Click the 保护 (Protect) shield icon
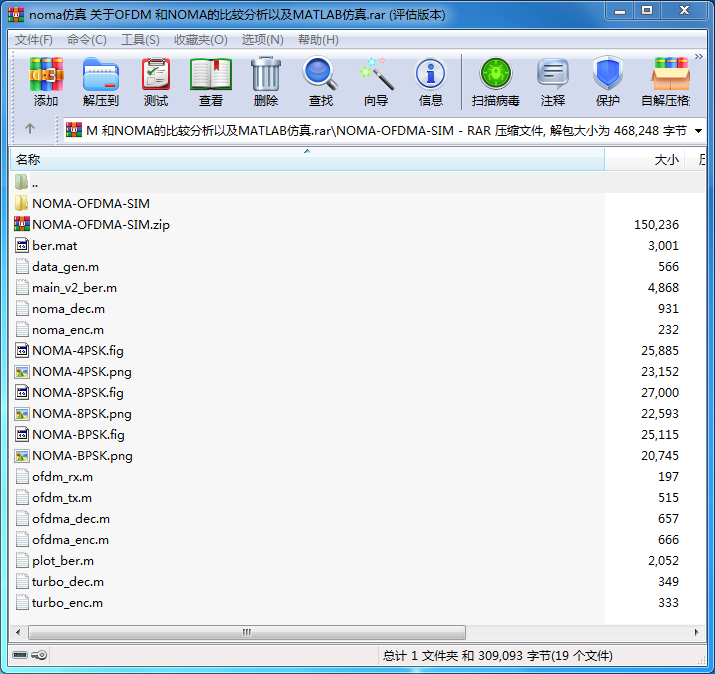The width and height of the screenshot is (715, 674). coord(608,73)
